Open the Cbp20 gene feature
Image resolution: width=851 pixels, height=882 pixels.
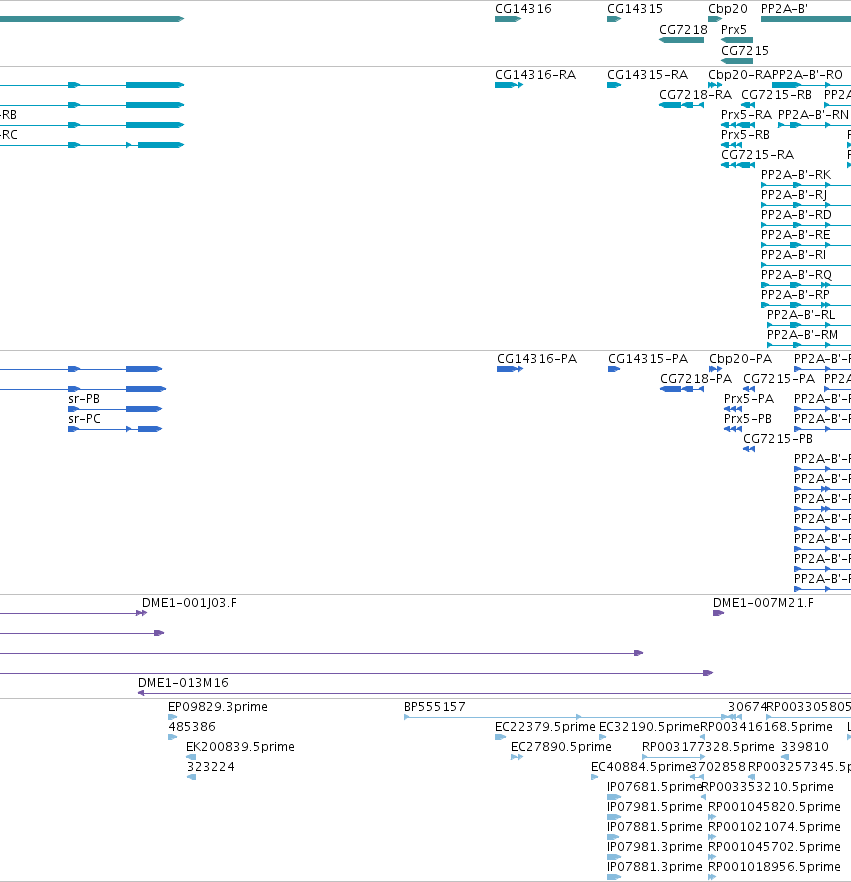pos(715,19)
